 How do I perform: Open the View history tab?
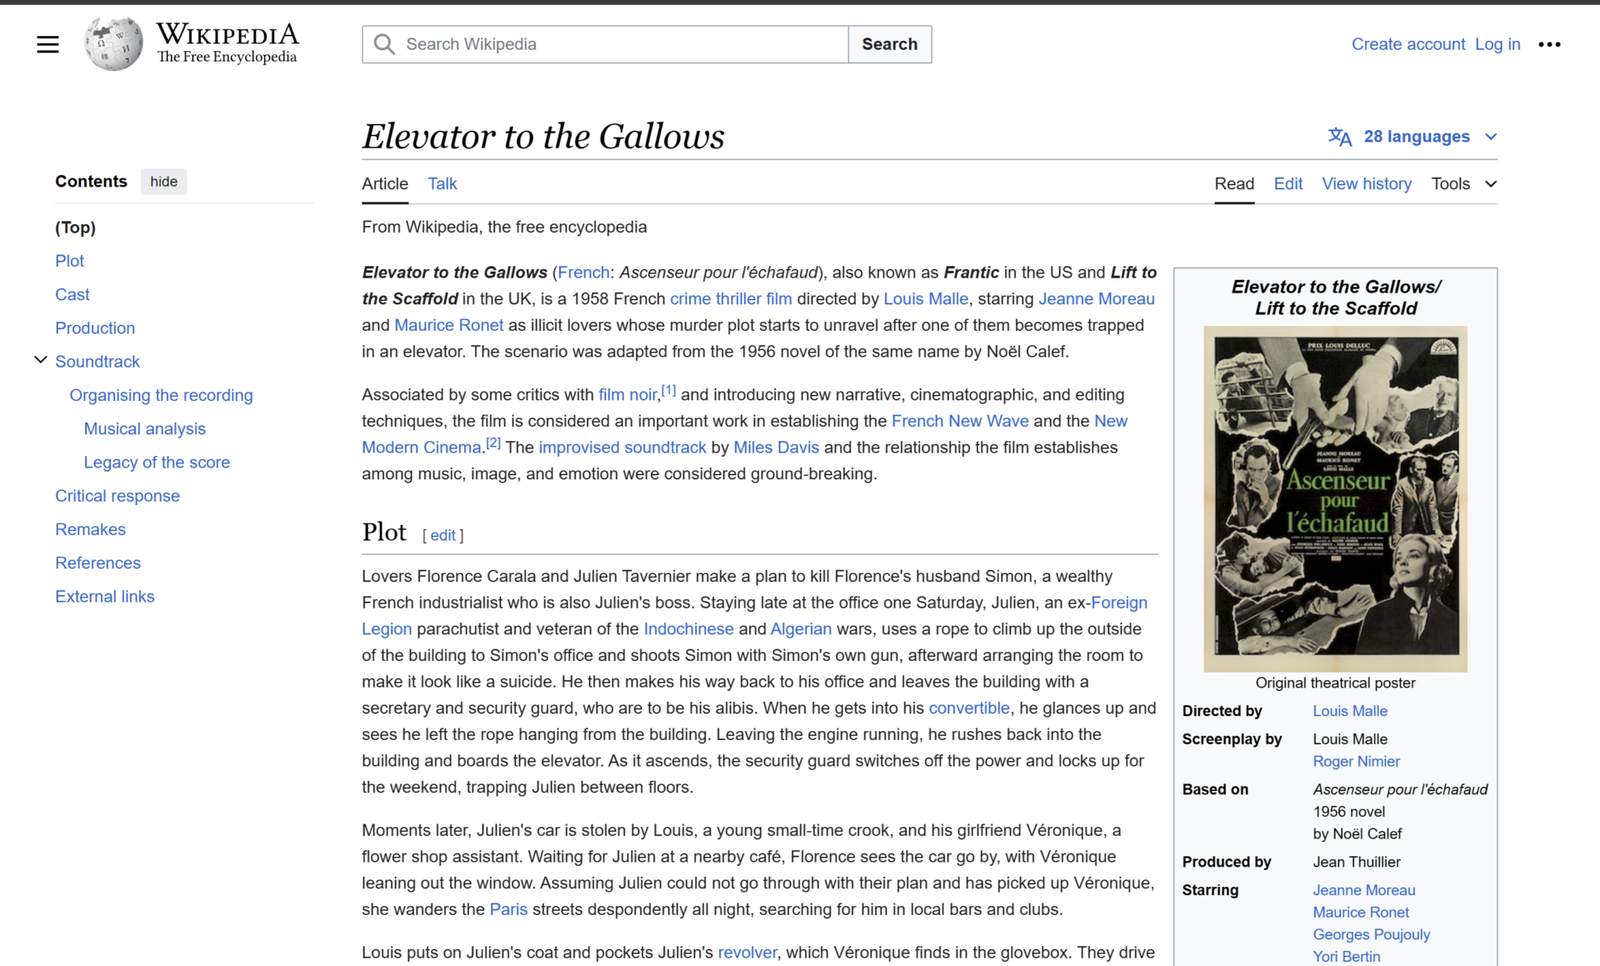[x=1366, y=184]
